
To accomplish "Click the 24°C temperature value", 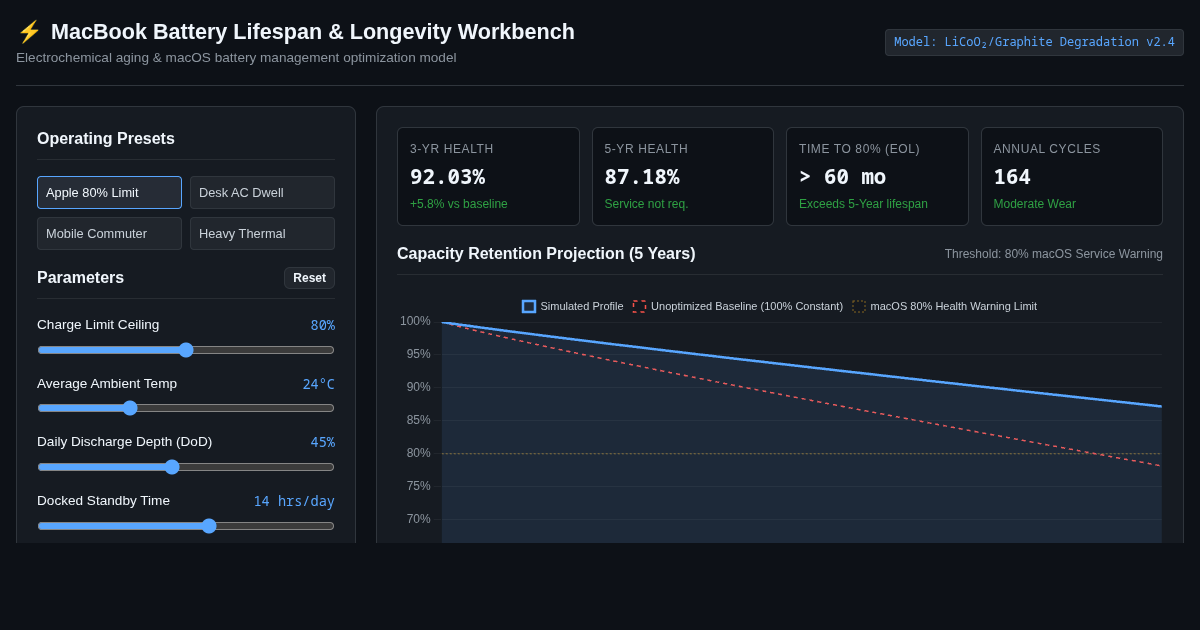I will click(319, 384).
